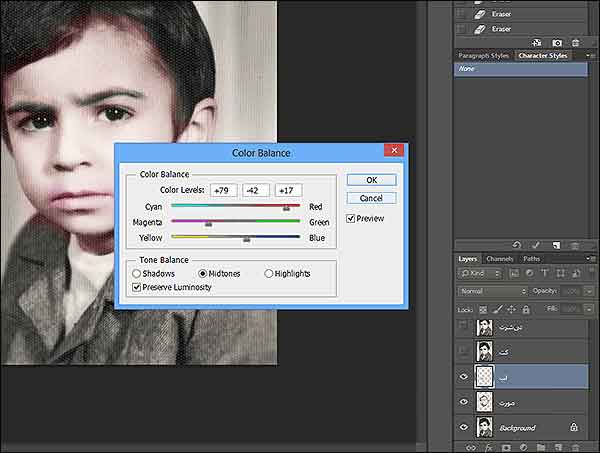
Task: Hide the صورت layer eye icon
Action: point(464,402)
